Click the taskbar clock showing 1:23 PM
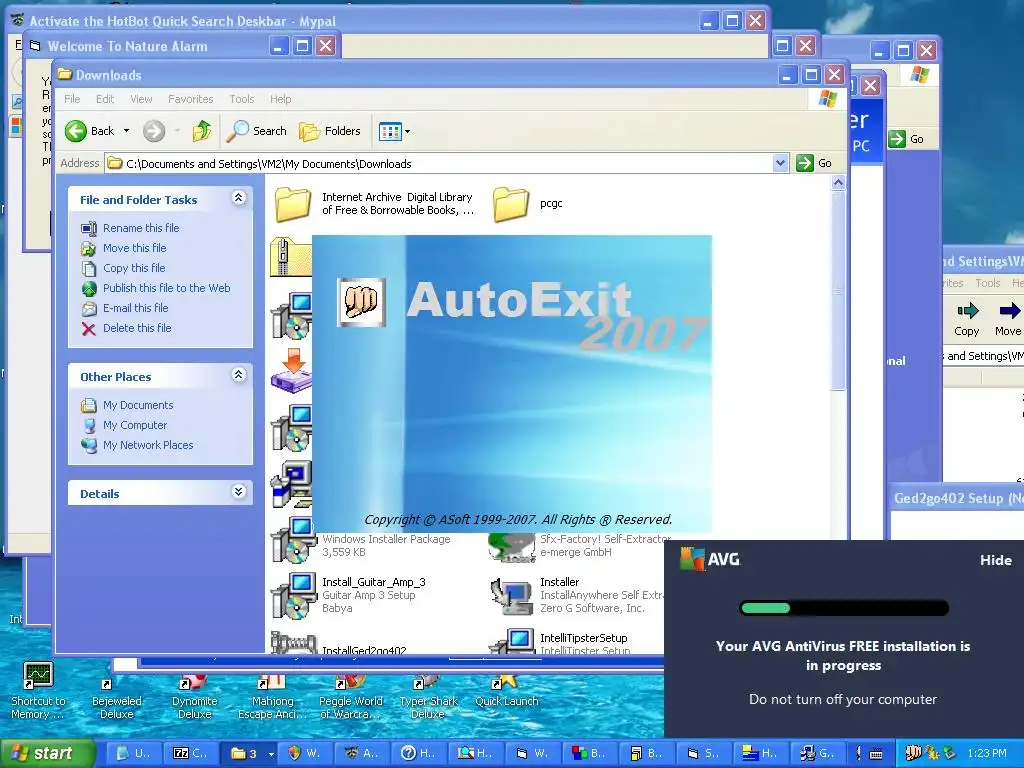Image resolution: width=1024 pixels, height=768 pixels. coord(987,753)
